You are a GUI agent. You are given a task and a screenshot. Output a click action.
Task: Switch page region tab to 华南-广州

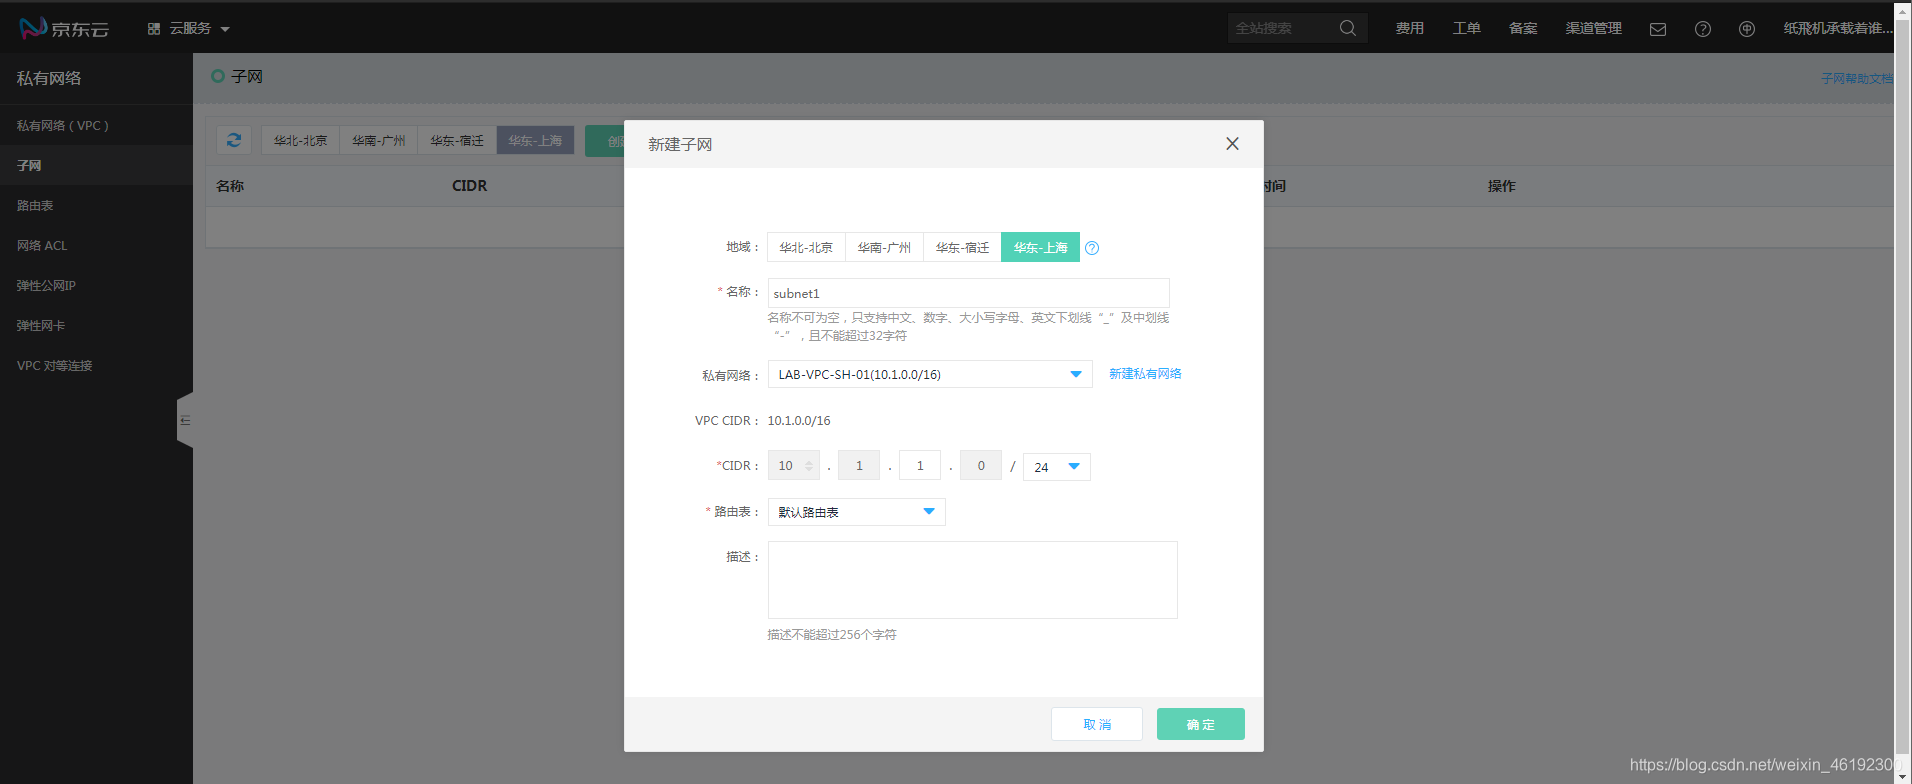pyautogui.click(x=379, y=140)
